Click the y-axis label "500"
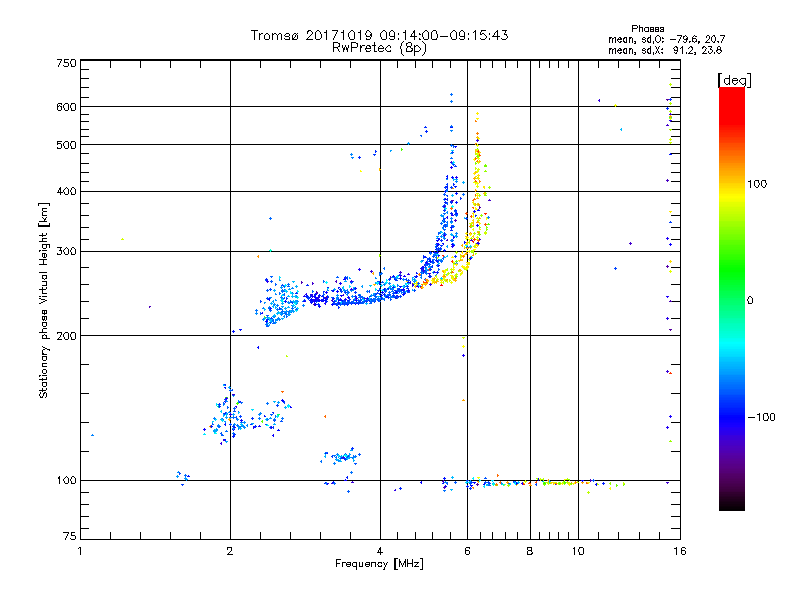Screen dimensions: 800x600 click(66, 145)
